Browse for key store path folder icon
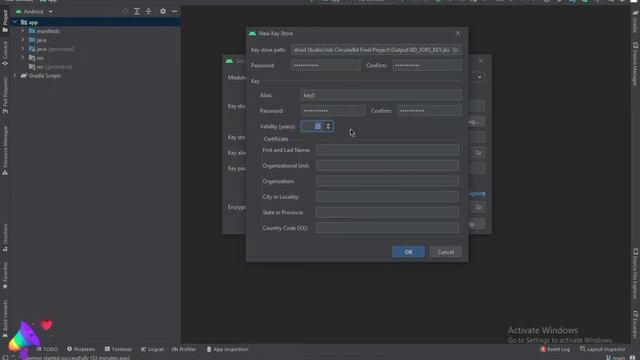 [456, 50]
